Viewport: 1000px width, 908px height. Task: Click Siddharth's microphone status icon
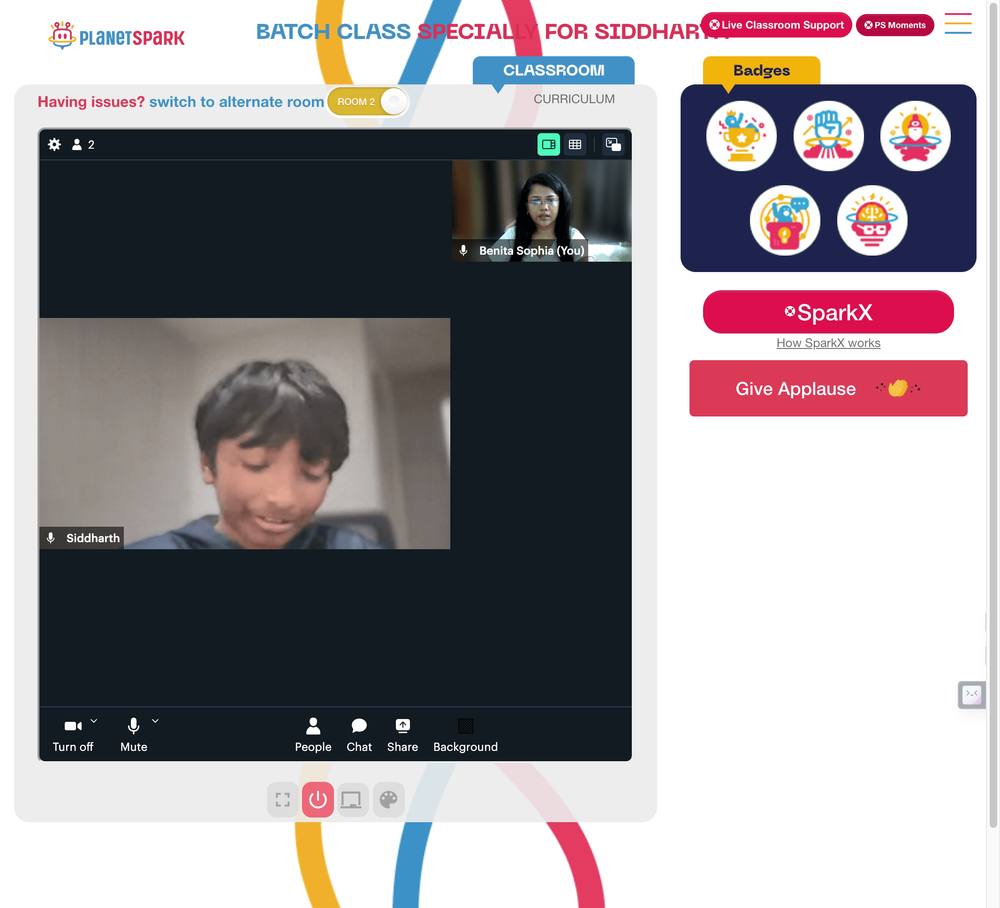pyautogui.click(x=51, y=538)
